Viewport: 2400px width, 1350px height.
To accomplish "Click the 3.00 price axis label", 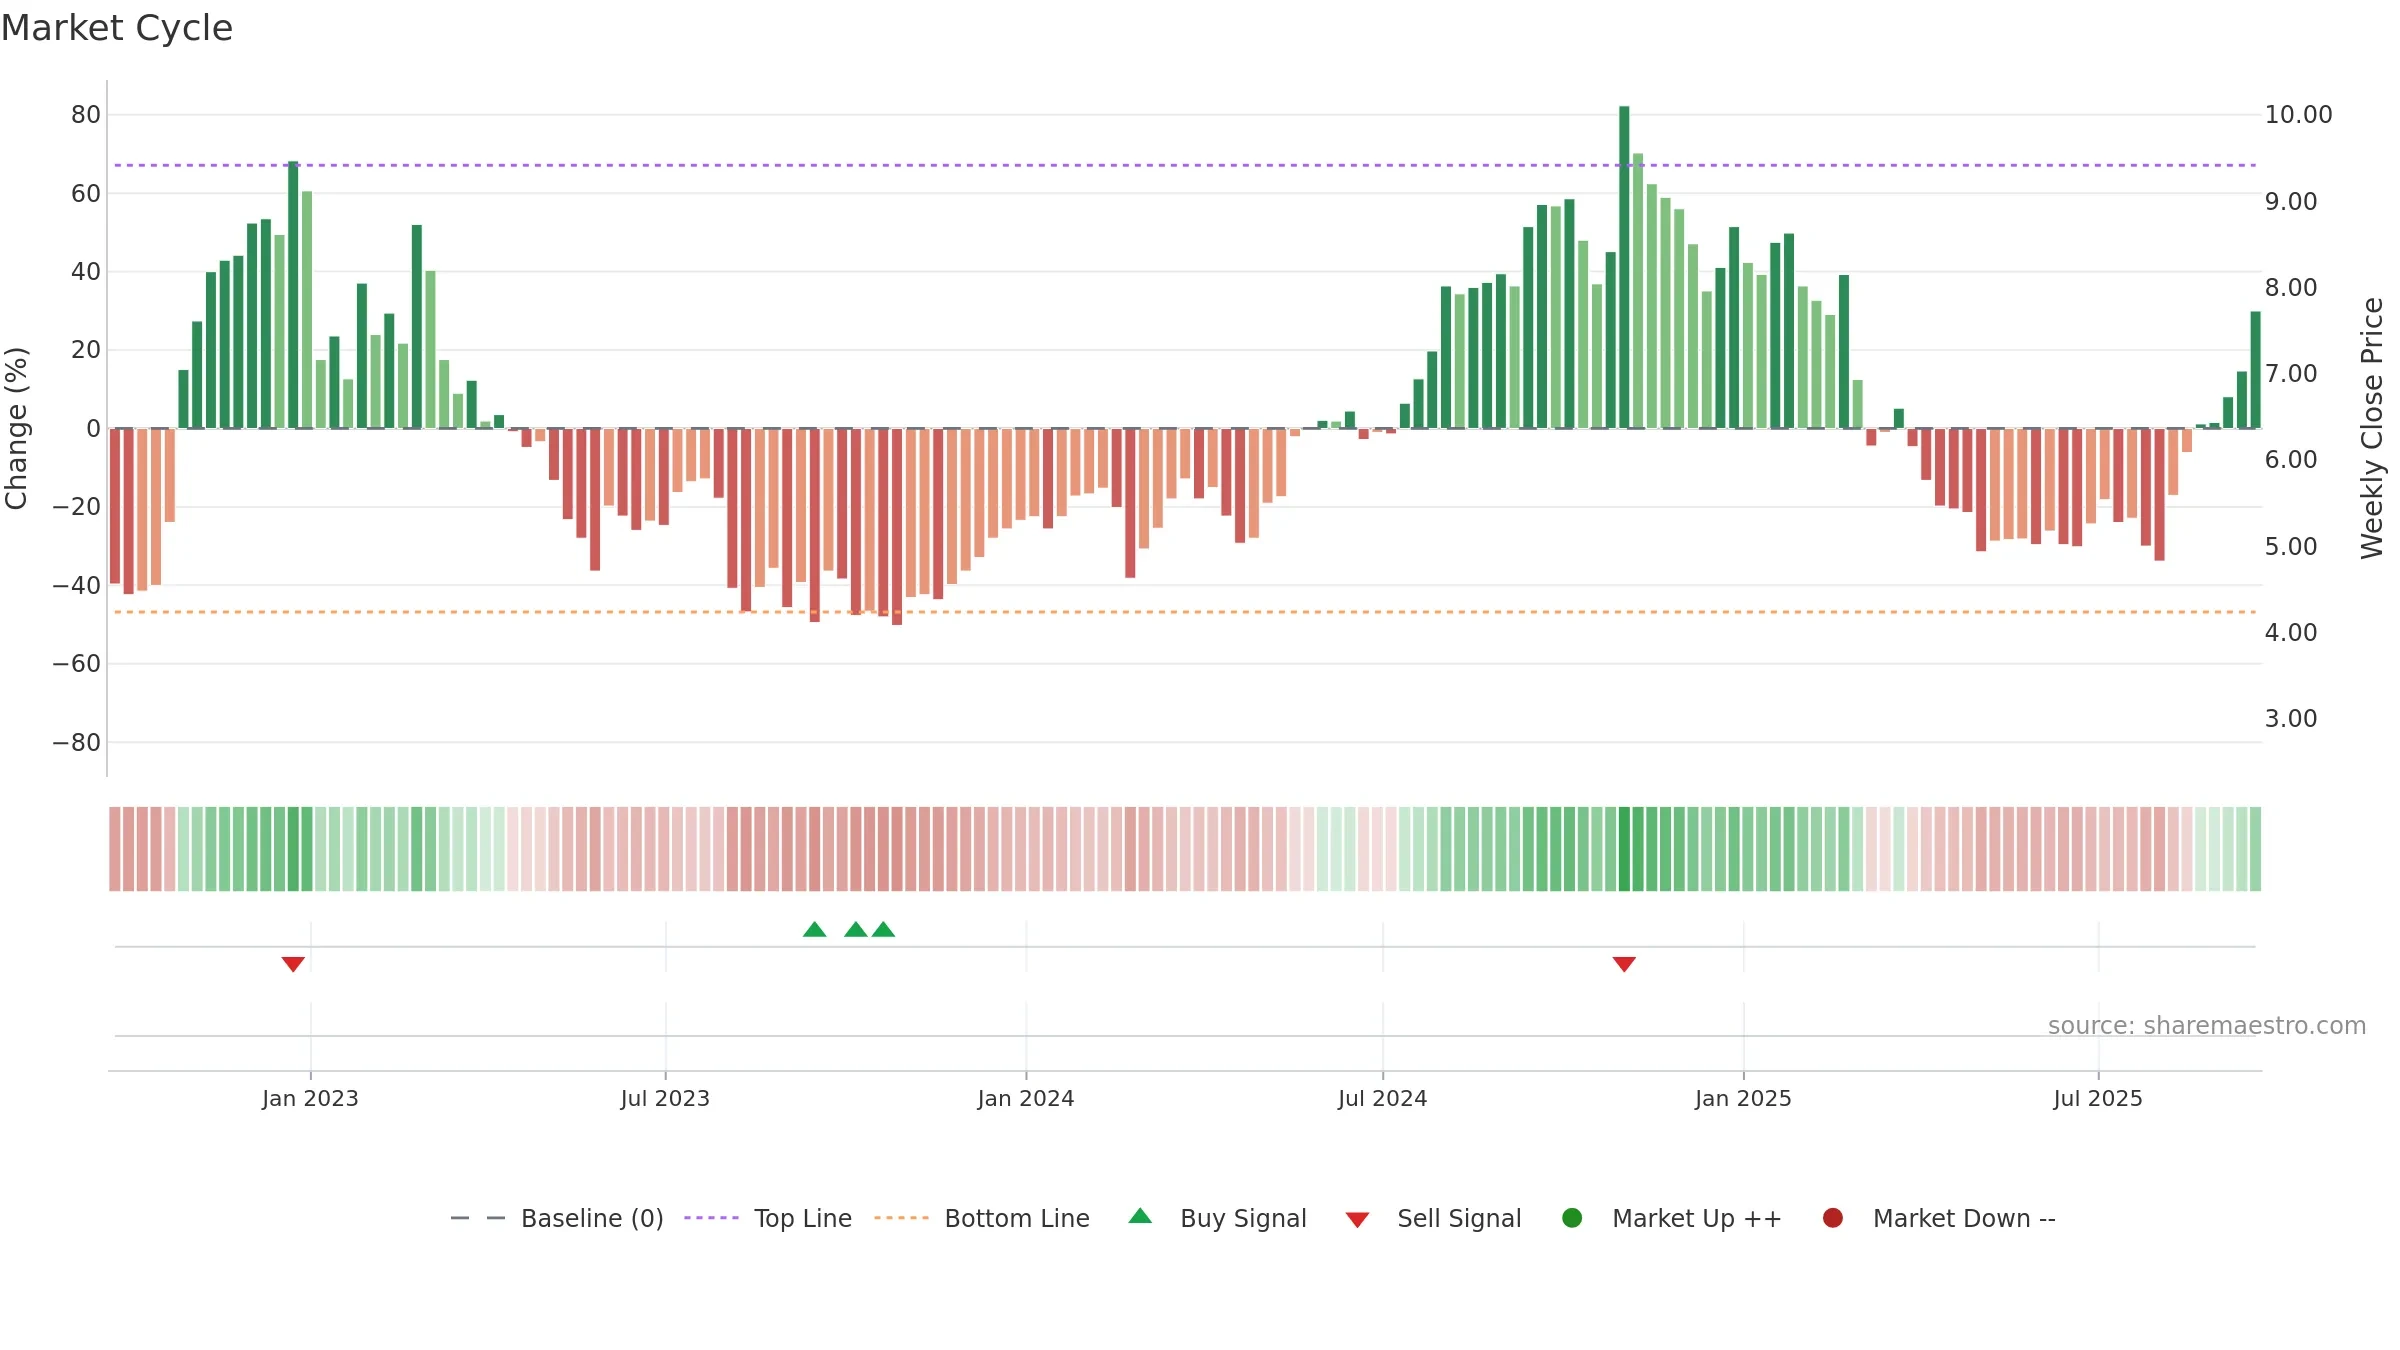I will (x=2290, y=718).
